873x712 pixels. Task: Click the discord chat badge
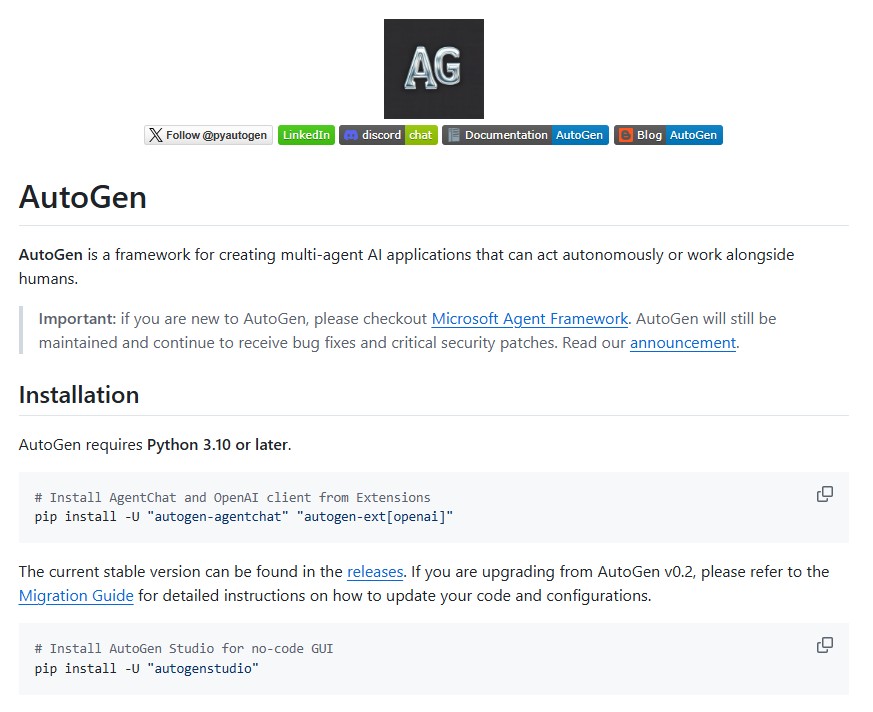pos(389,135)
